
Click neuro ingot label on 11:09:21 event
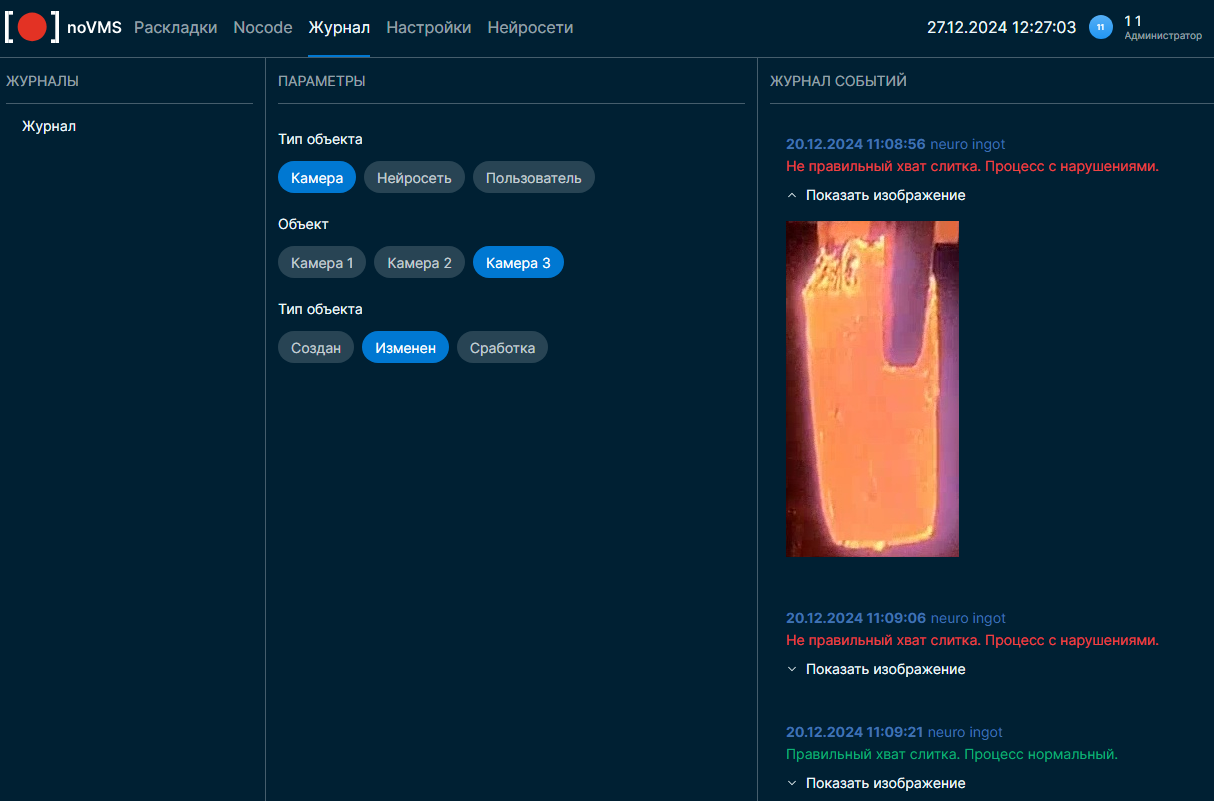(965, 732)
